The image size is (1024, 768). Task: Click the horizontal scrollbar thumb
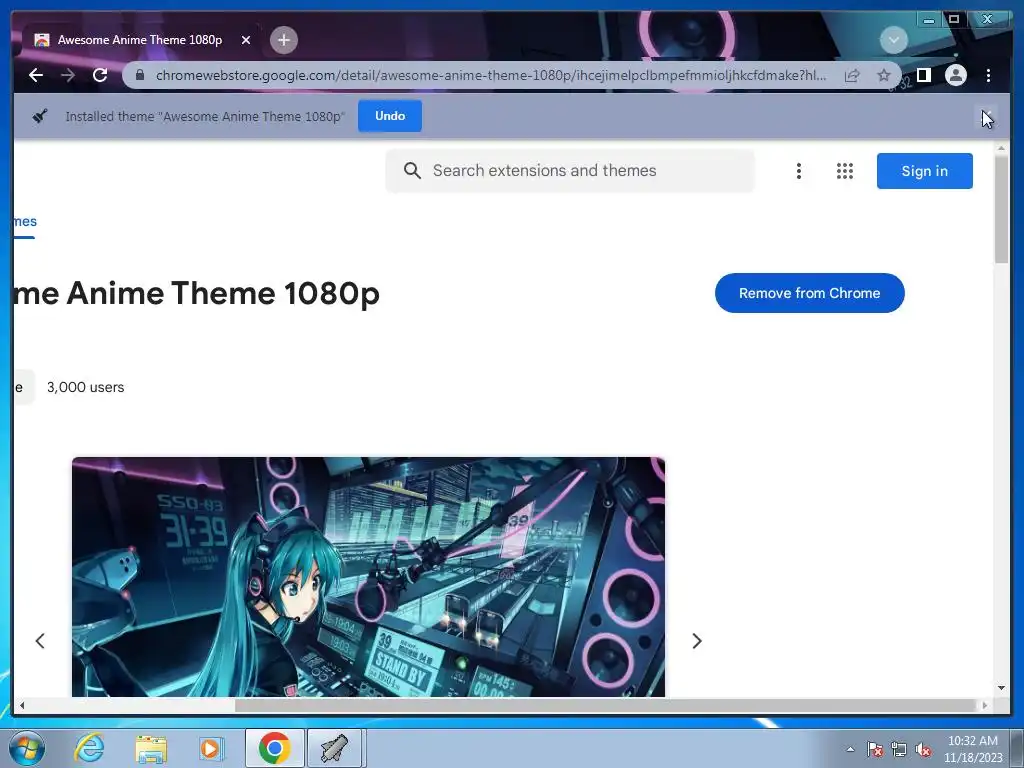(x=605, y=705)
